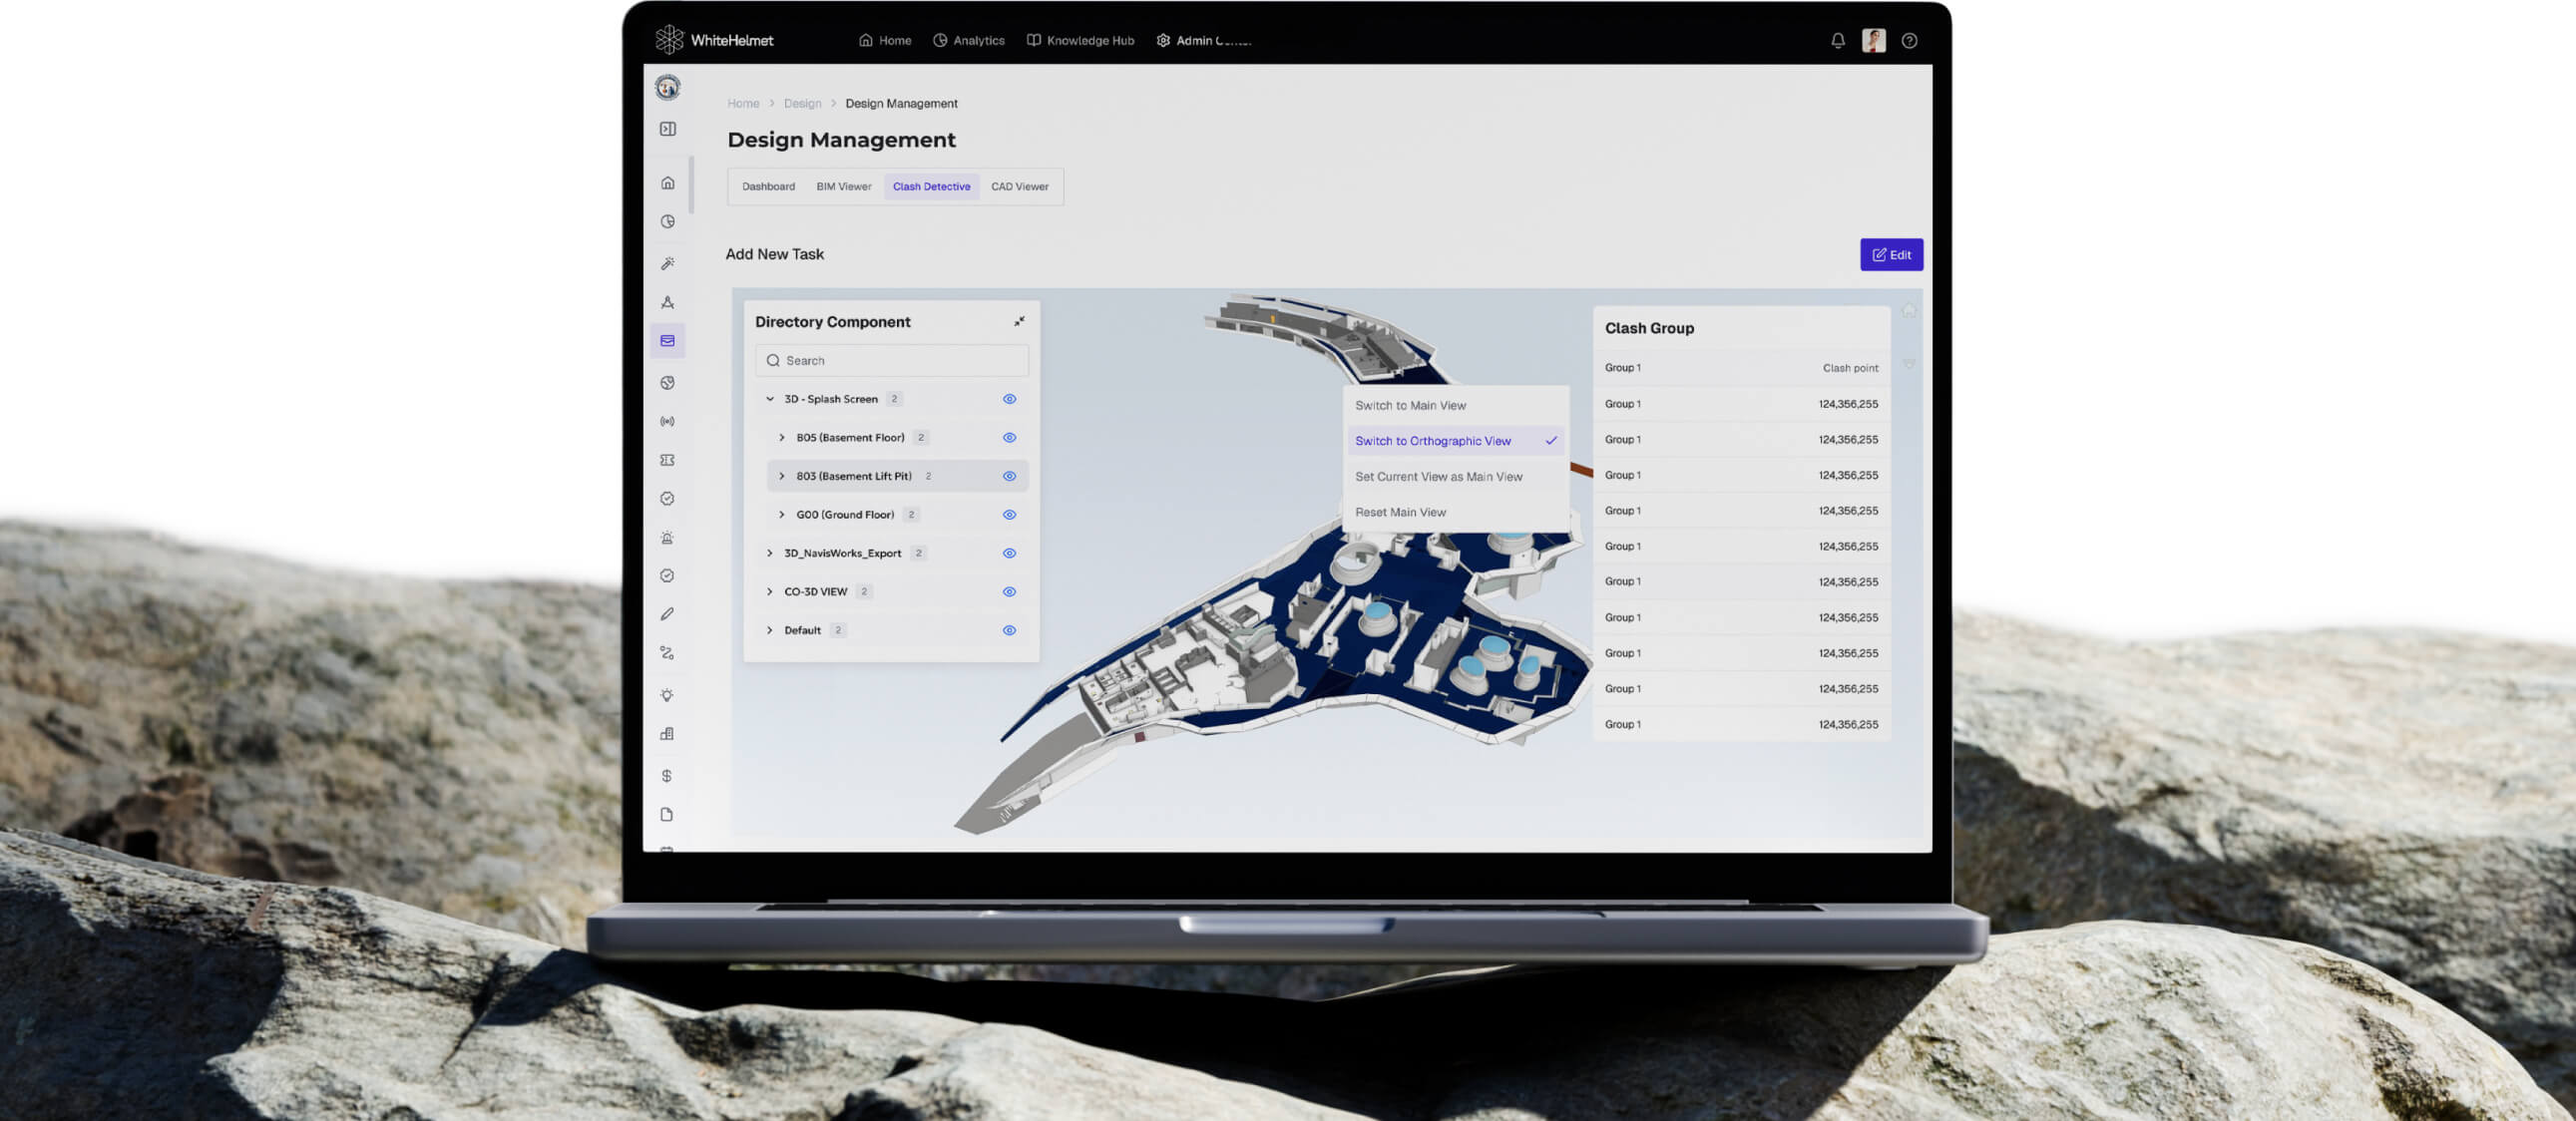The image size is (2576, 1121).
Task: Open the buildings sidebar icon
Action: click(668, 734)
